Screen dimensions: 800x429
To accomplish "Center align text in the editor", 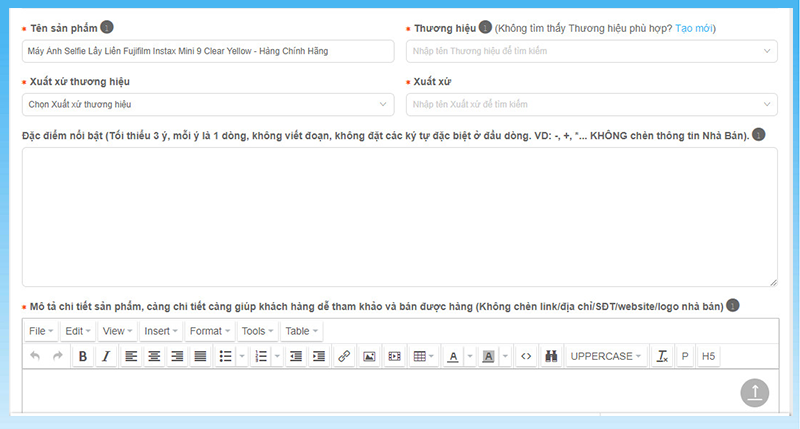I will point(154,356).
